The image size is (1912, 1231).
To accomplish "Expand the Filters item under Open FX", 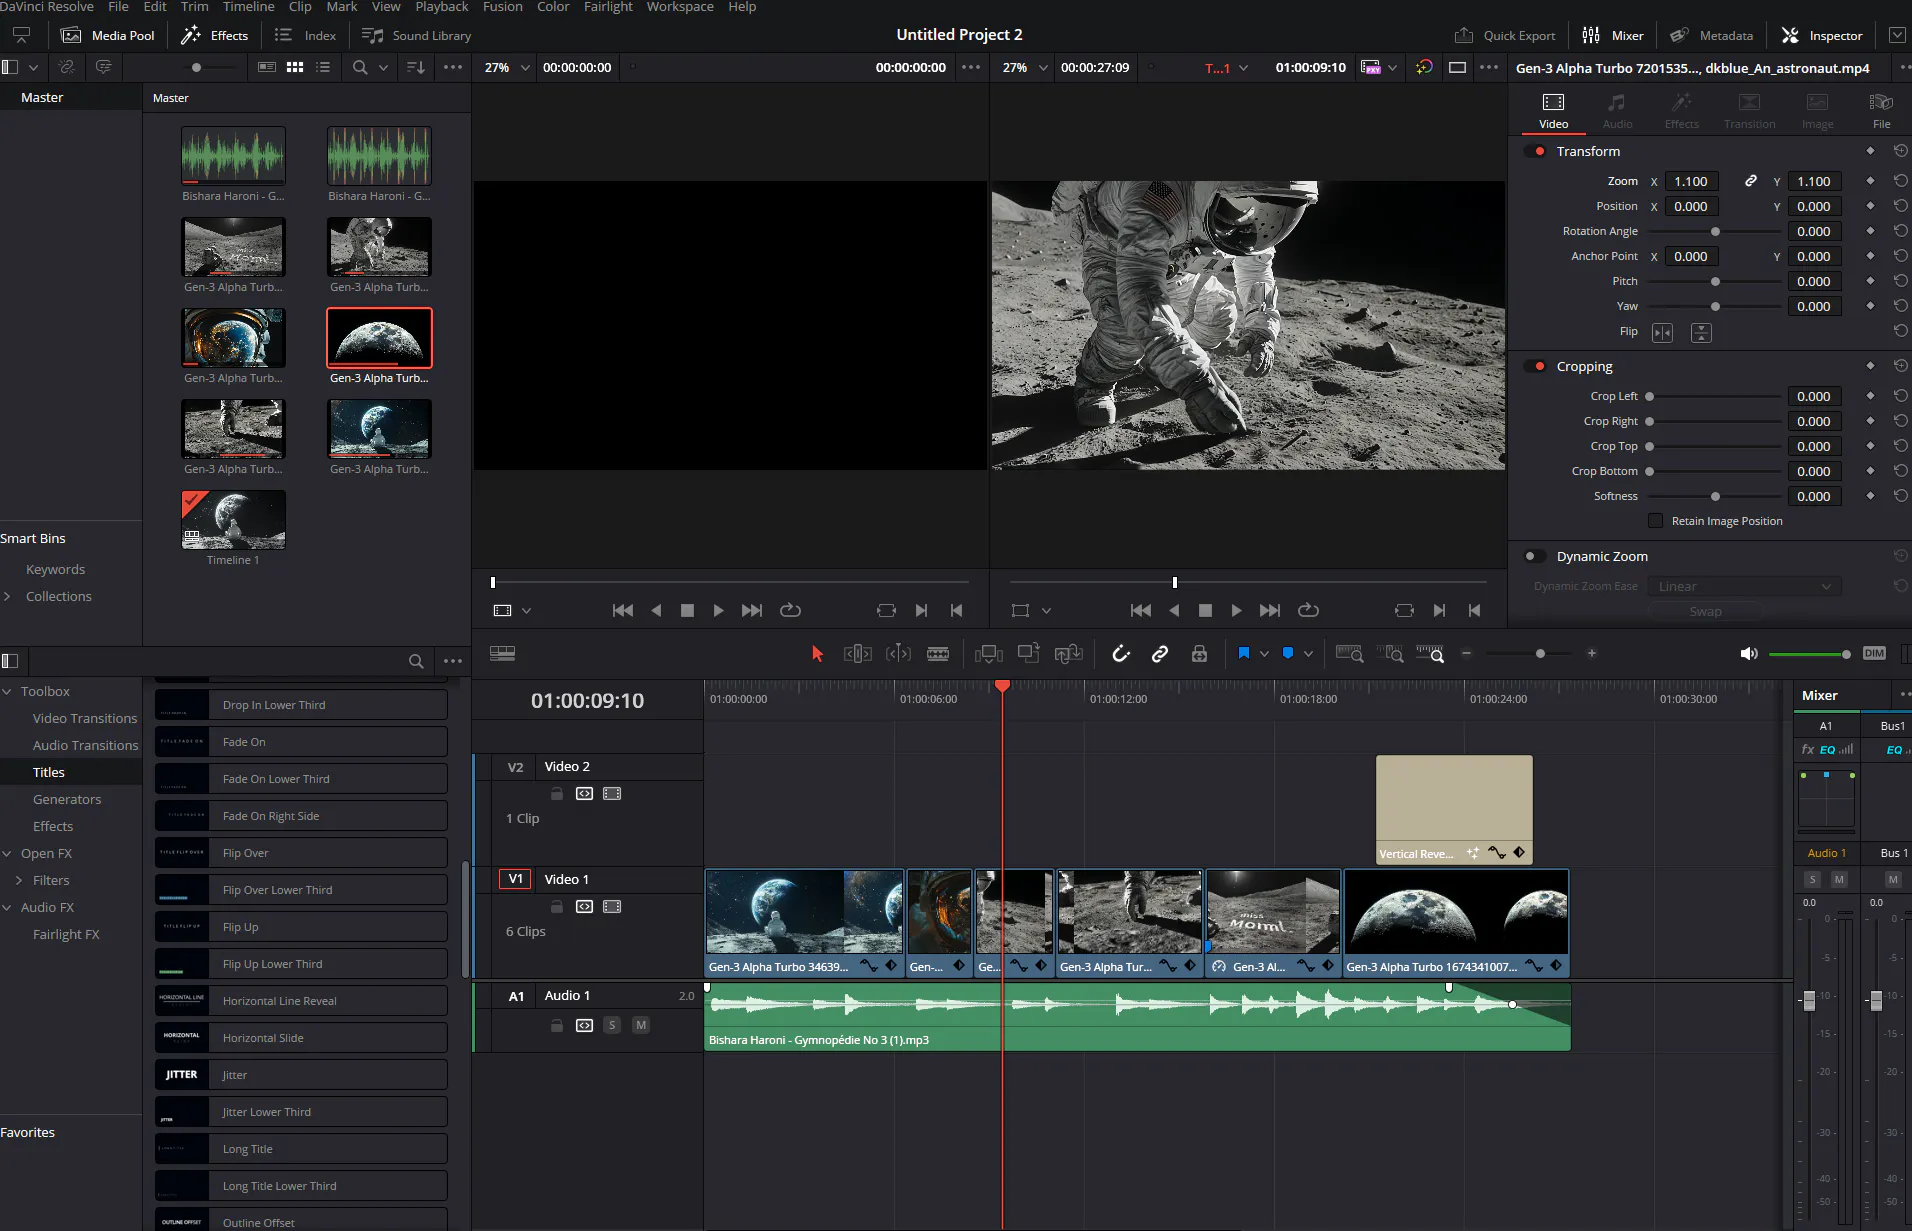I will point(19,881).
